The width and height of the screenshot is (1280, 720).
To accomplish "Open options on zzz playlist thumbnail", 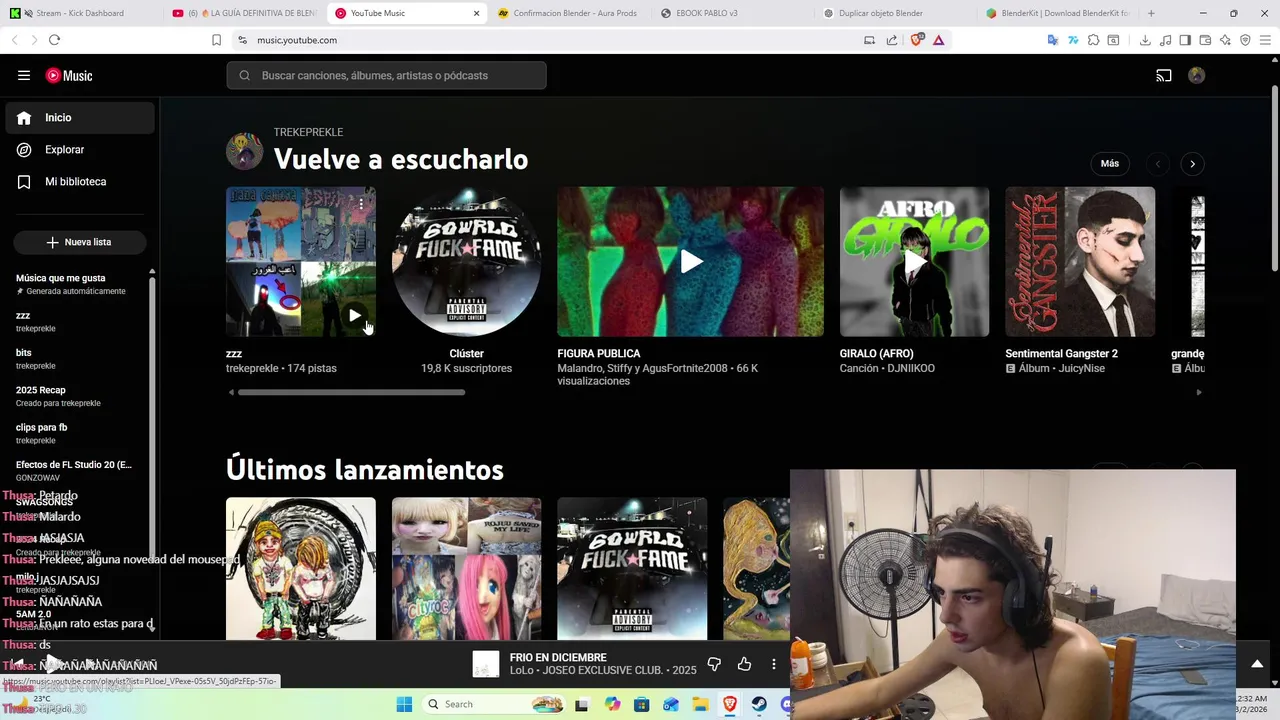I will tap(361, 203).
